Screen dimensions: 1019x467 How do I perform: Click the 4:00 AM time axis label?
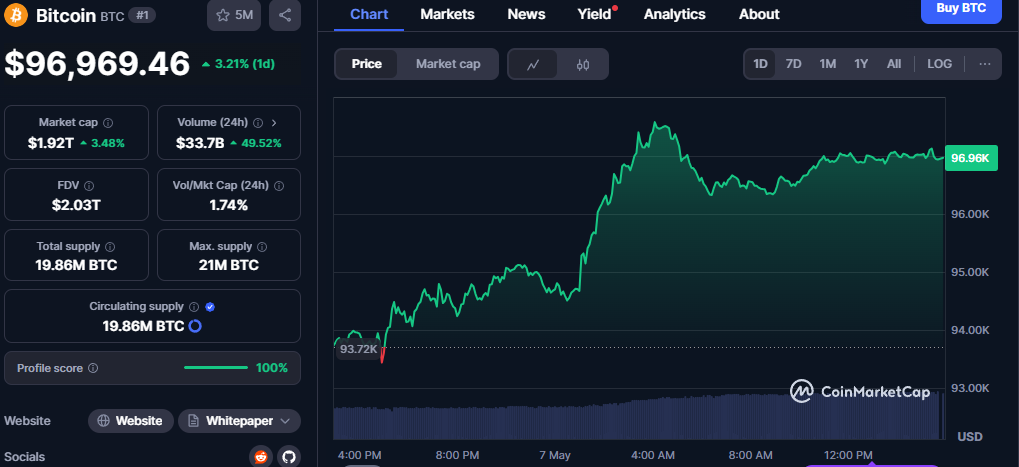tap(652, 455)
